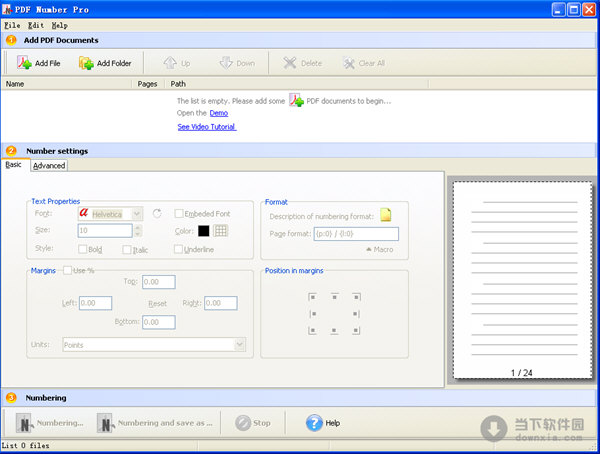Expand the Macro menu
Screen dimensions: 600x454
380,249
